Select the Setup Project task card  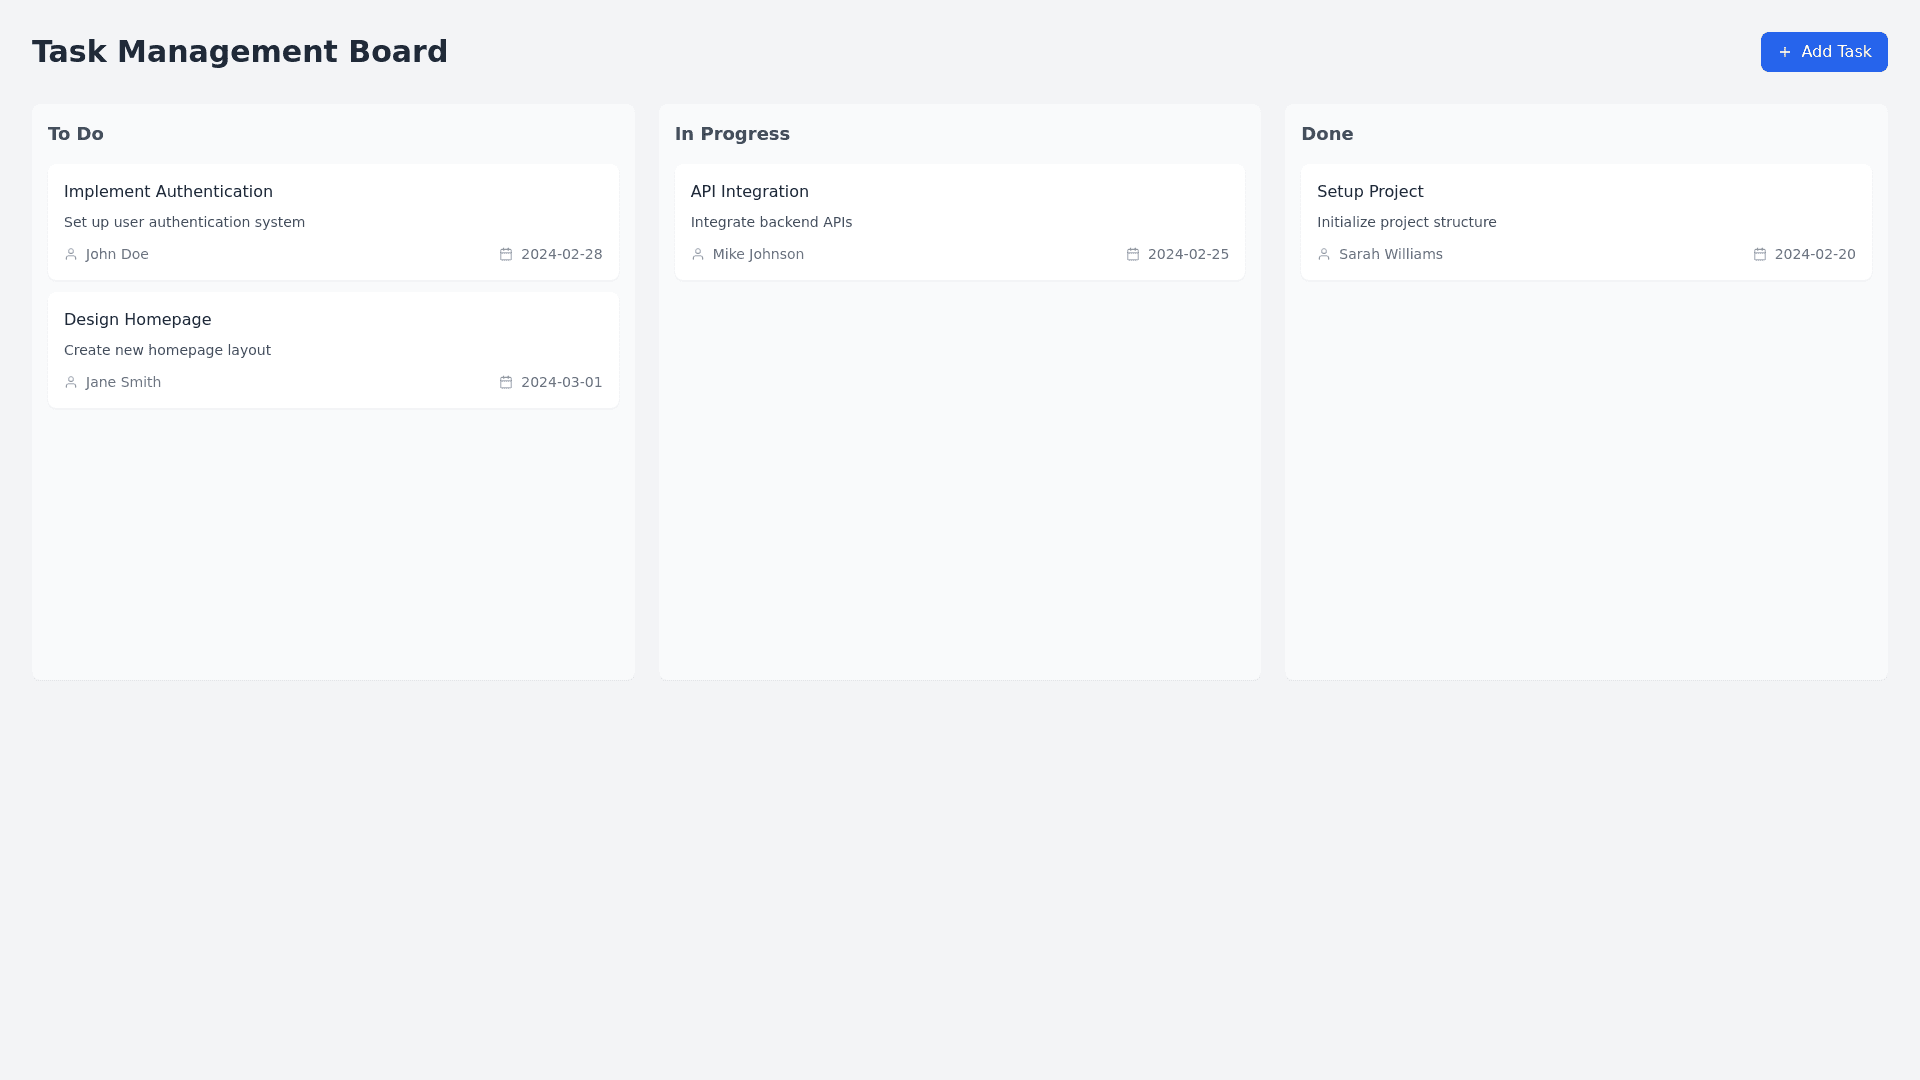click(x=1586, y=222)
